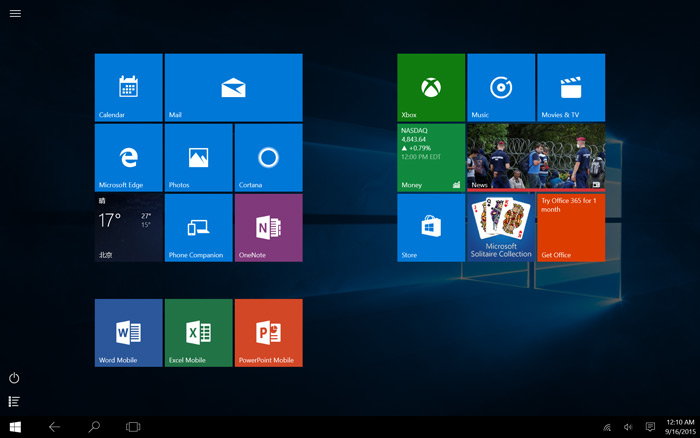The height and width of the screenshot is (438, 700).
Task: Open the Store tile
Action: [431, 227]
